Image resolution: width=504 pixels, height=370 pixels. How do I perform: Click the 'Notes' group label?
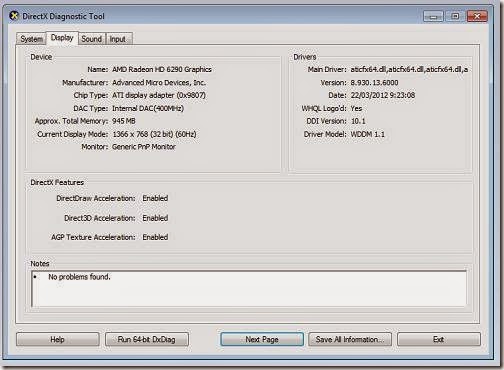tap(40, 264)
